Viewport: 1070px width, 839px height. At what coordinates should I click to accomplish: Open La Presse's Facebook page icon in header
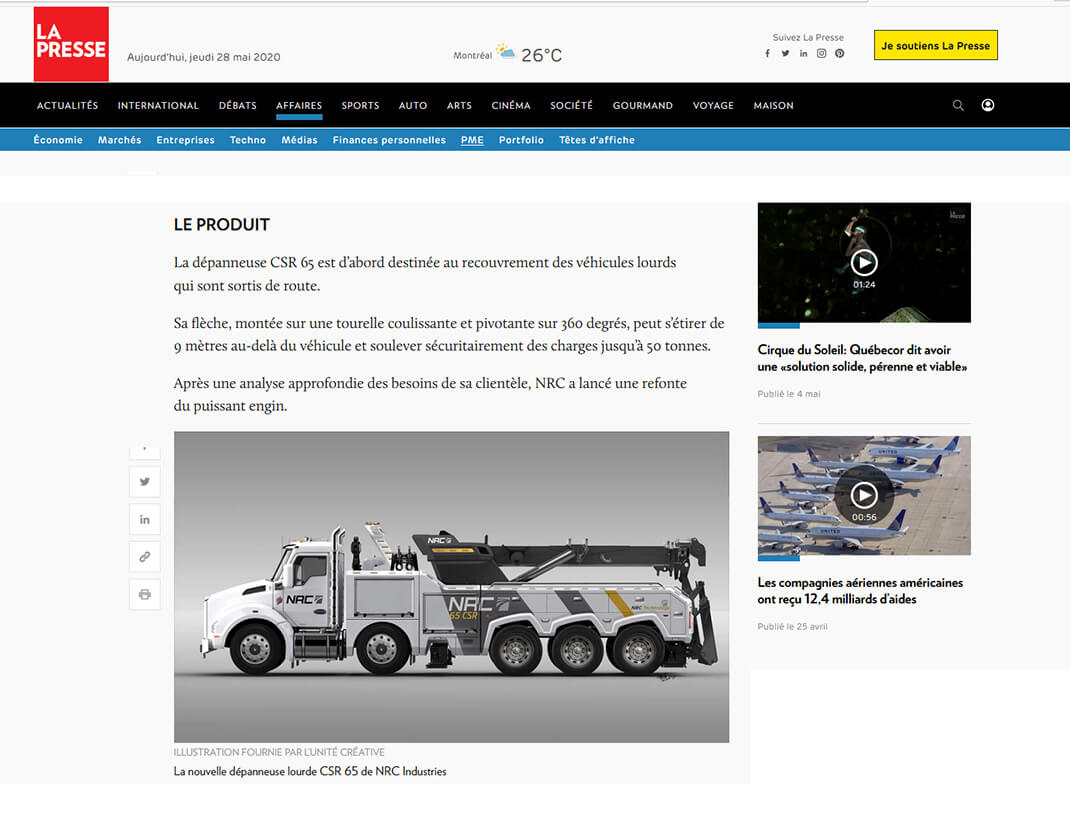767,54
